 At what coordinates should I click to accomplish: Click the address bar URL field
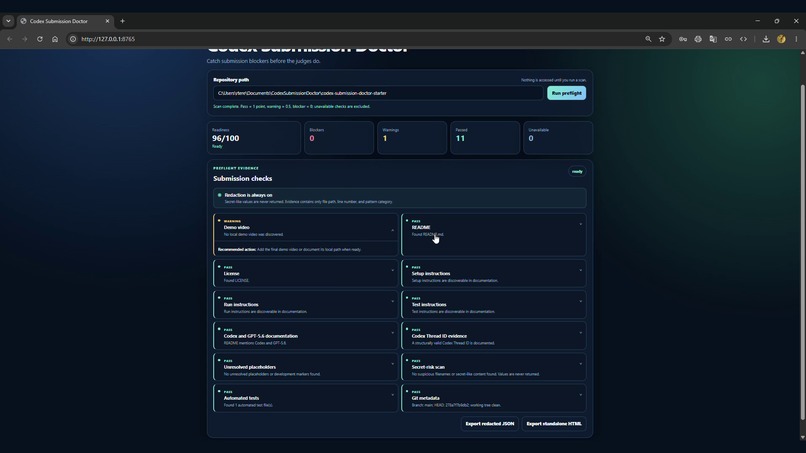(360, 39)
